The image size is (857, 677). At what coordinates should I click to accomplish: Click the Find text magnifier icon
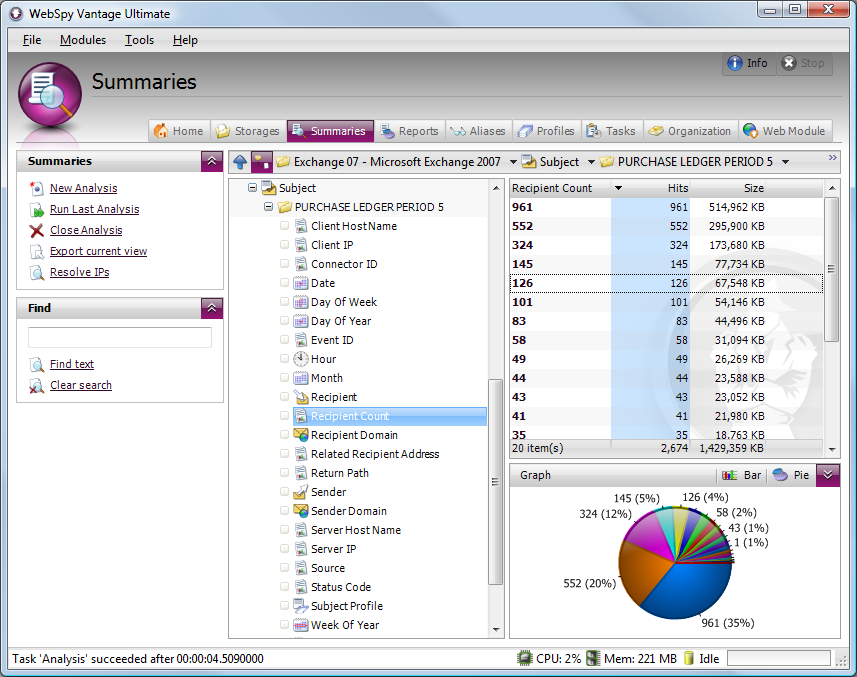click(37, 364)
